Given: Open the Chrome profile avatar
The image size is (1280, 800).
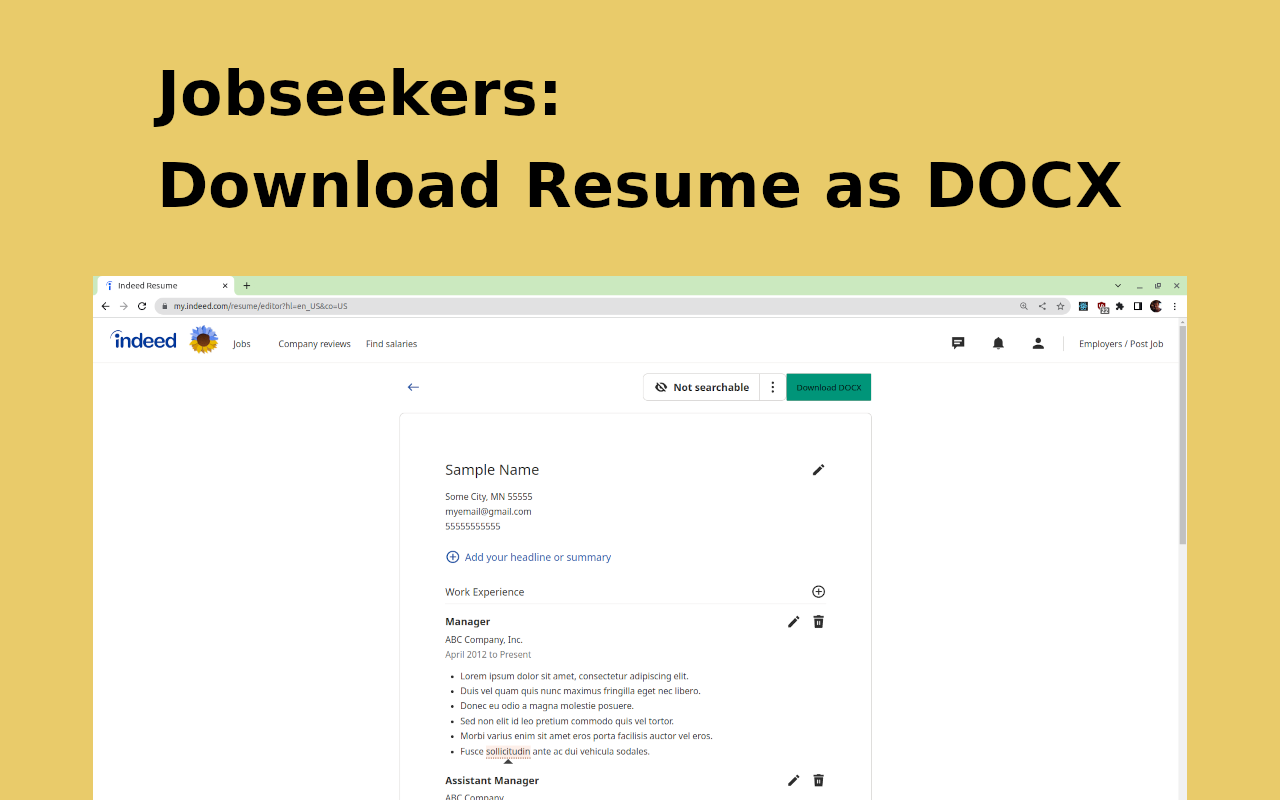Looking at the screenshot, I should click(x=1156, y=306).
